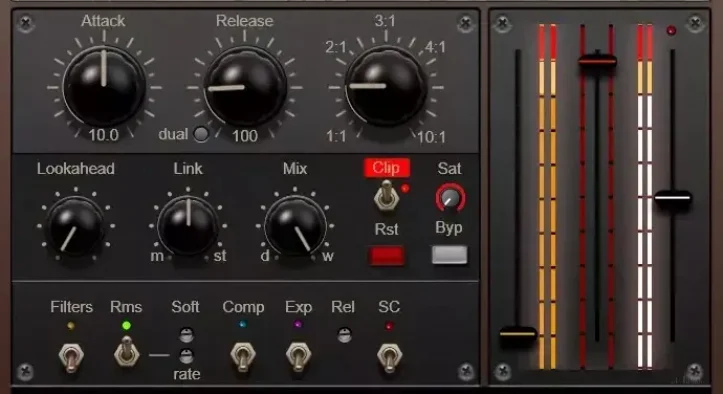723x394 pixels.
Task: Click the Soft trim screw
Action: click(186, 334)
